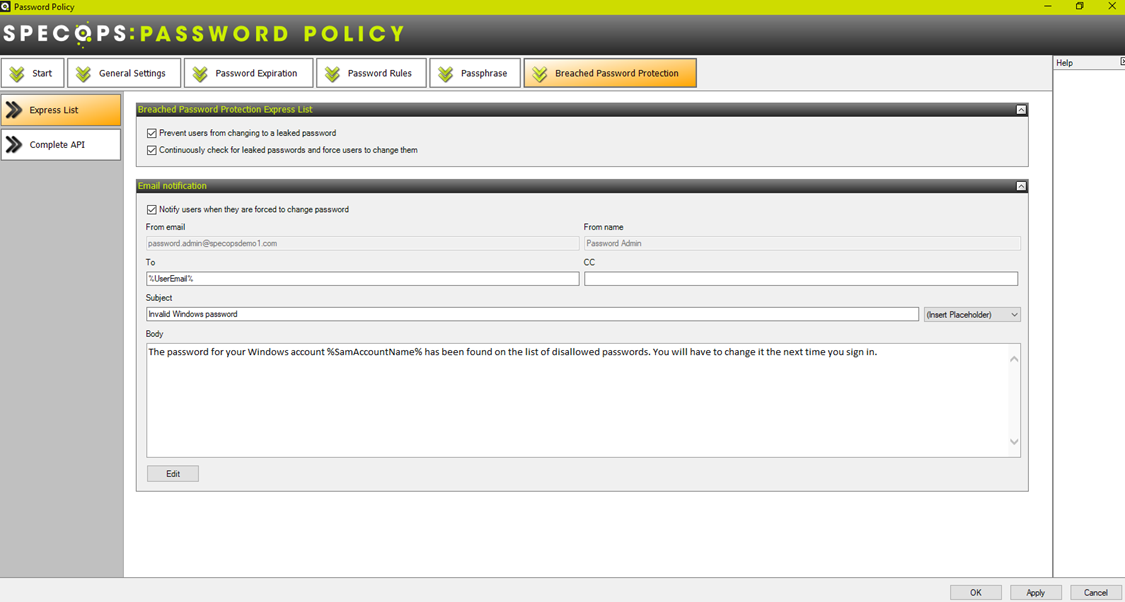
Task: Open the Insert Placeholder dropdown
Action: tap(972, 314)
